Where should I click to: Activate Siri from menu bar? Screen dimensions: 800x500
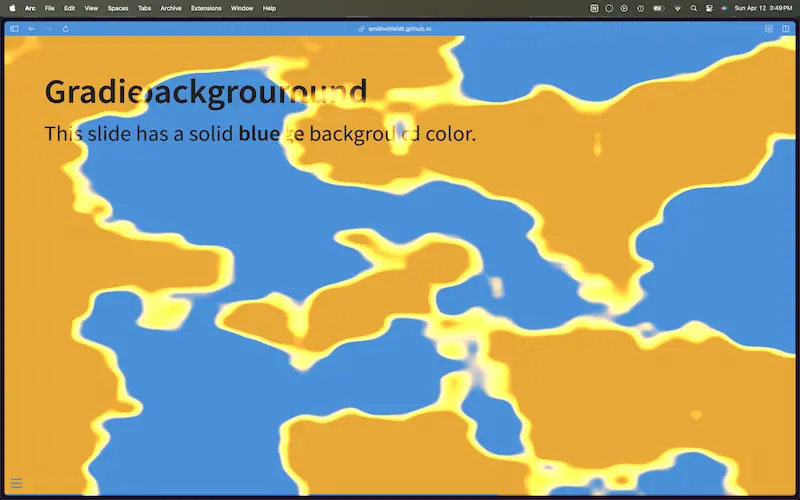[724, 8]
